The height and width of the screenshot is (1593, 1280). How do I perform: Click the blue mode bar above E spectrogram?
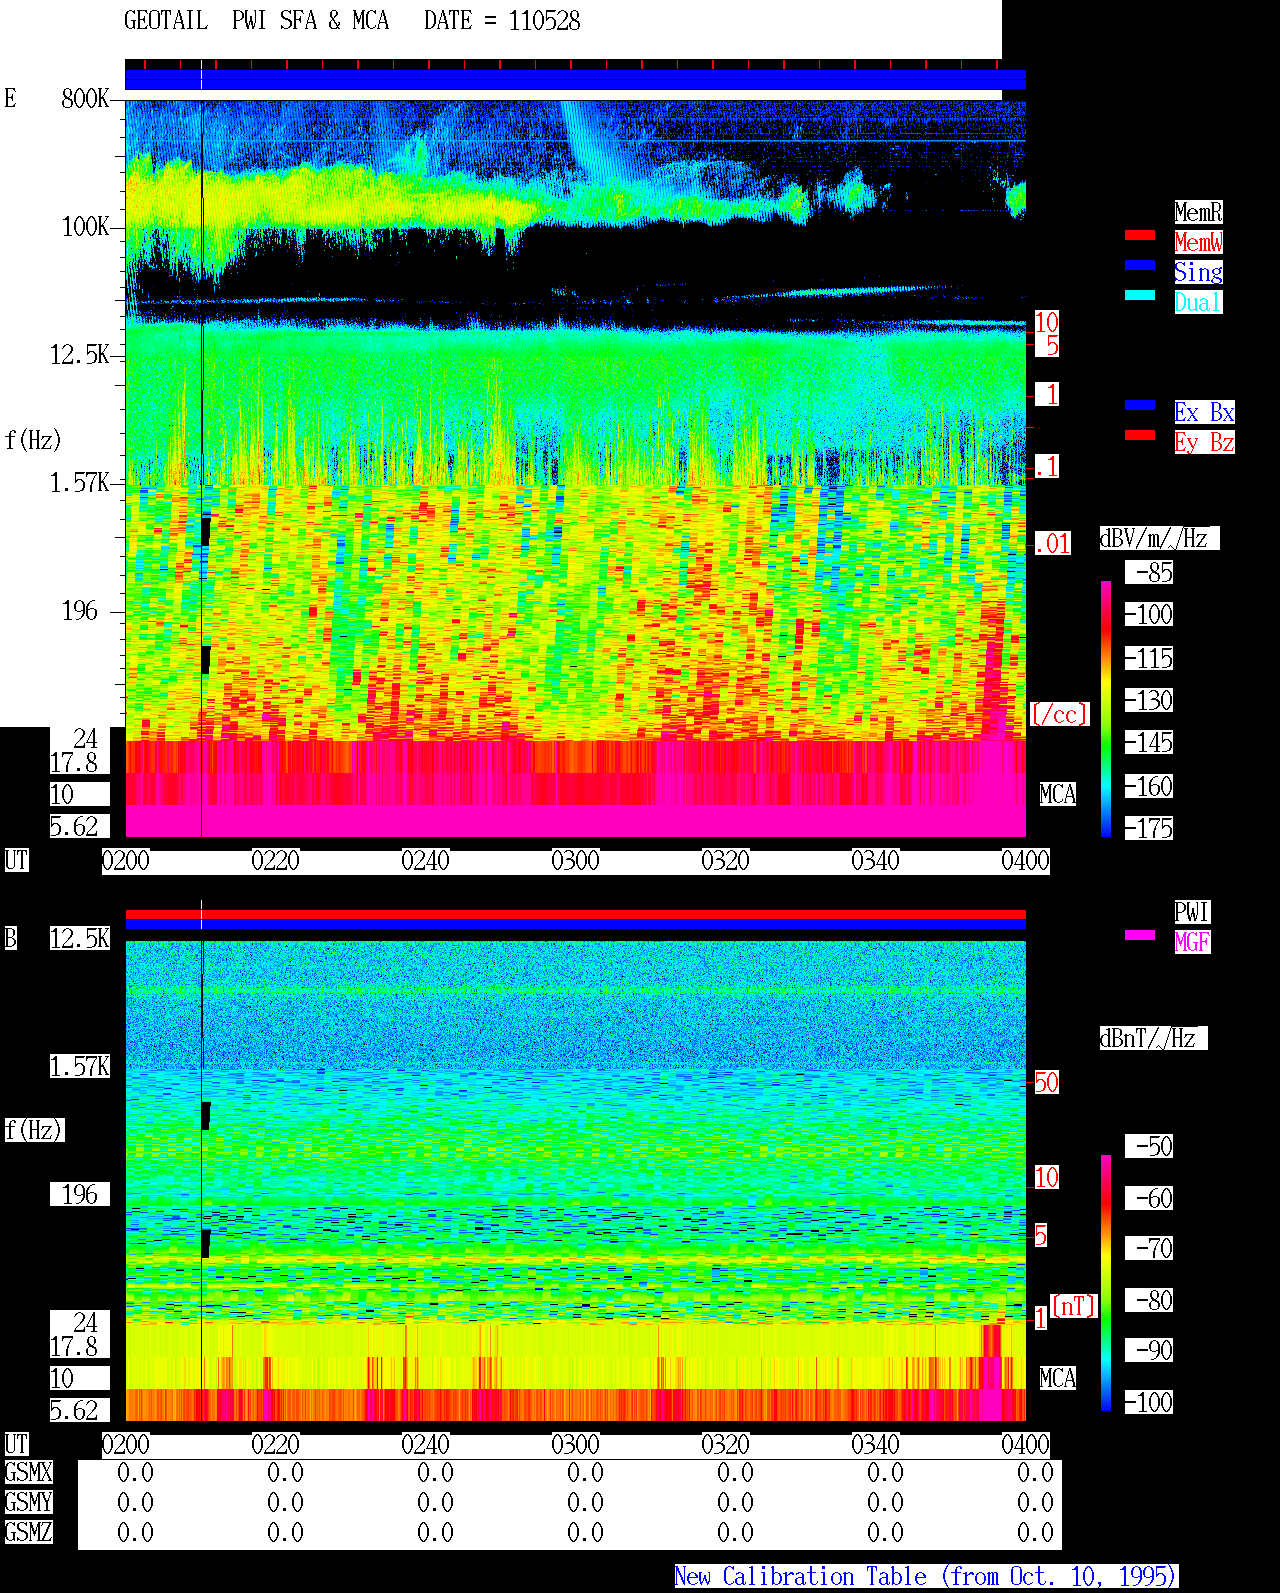(x=575, y=80)
